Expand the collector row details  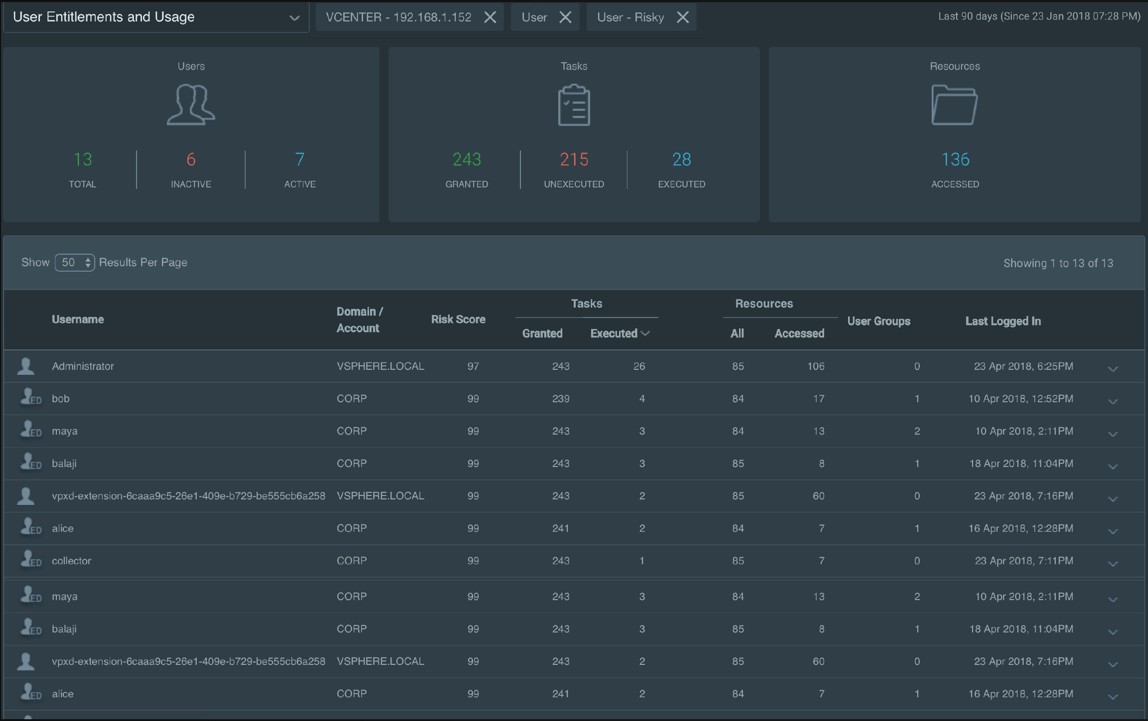coord(1113,564)
